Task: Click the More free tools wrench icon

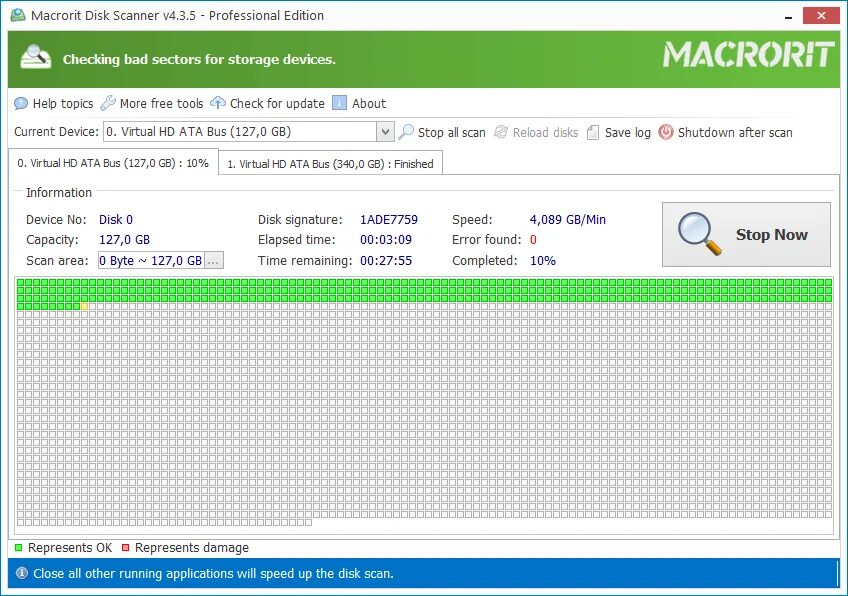Action: (x=108, y=103)
